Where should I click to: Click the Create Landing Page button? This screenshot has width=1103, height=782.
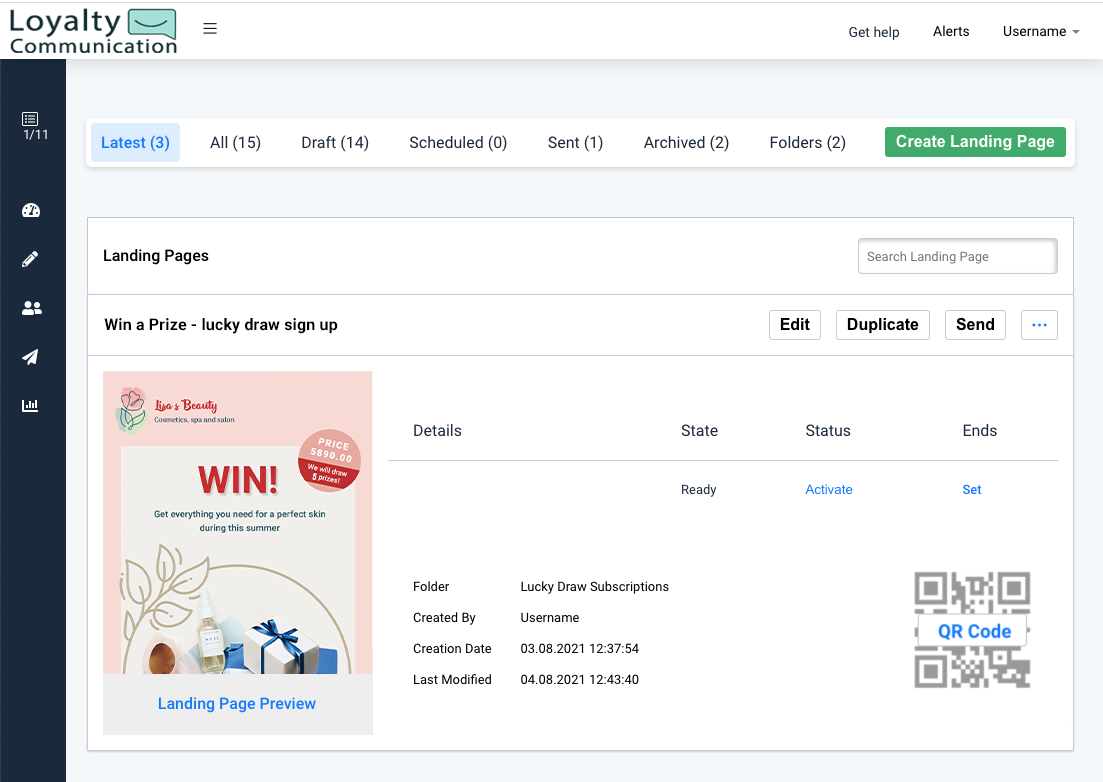[x=974, y=141]
